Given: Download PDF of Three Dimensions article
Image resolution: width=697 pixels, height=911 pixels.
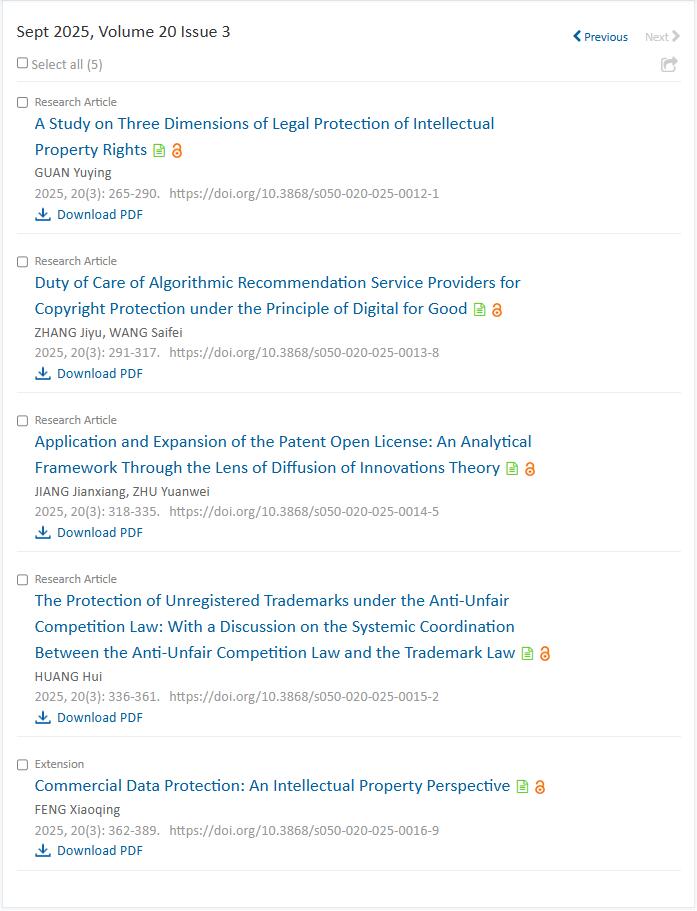Looking at the screenshot, I should point(99,214).
